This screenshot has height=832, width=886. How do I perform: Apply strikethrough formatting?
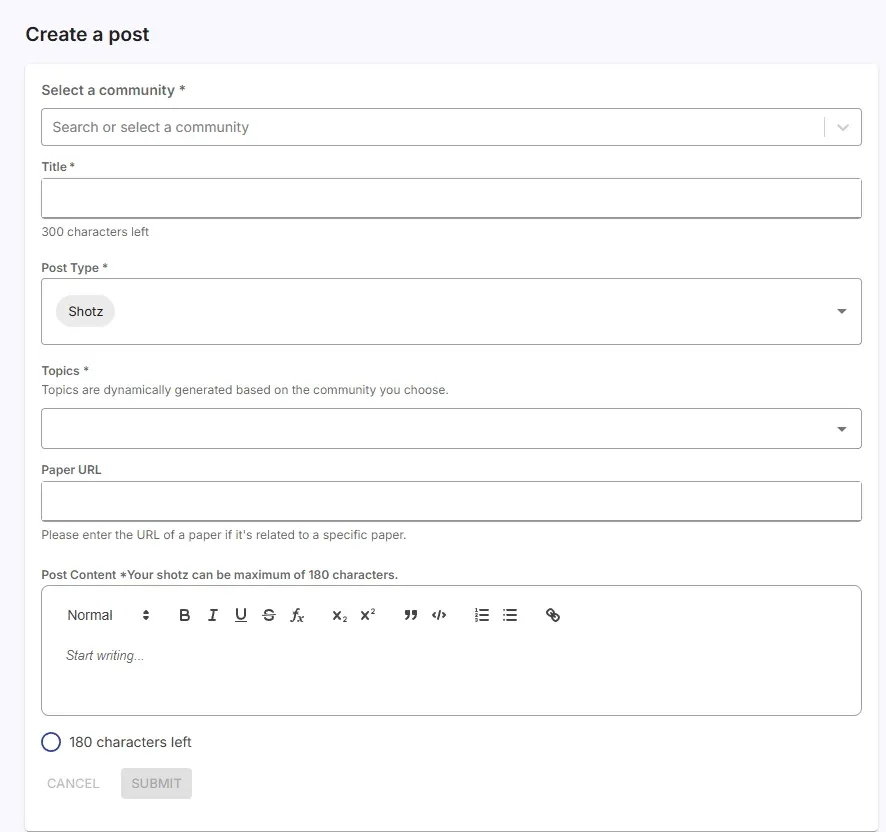pyautogui.click(x=268, y=614)
